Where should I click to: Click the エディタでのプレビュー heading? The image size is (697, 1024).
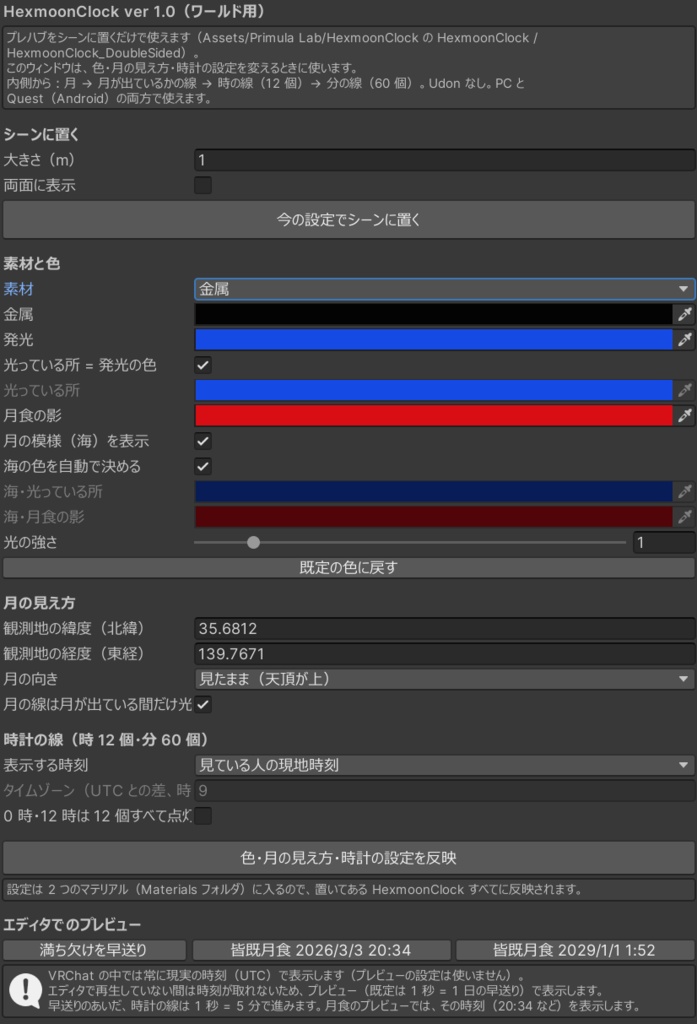72,925
